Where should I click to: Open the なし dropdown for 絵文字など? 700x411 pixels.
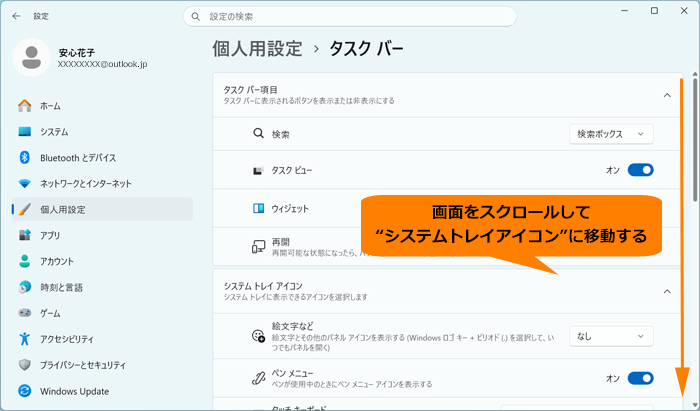pos(611,336)
